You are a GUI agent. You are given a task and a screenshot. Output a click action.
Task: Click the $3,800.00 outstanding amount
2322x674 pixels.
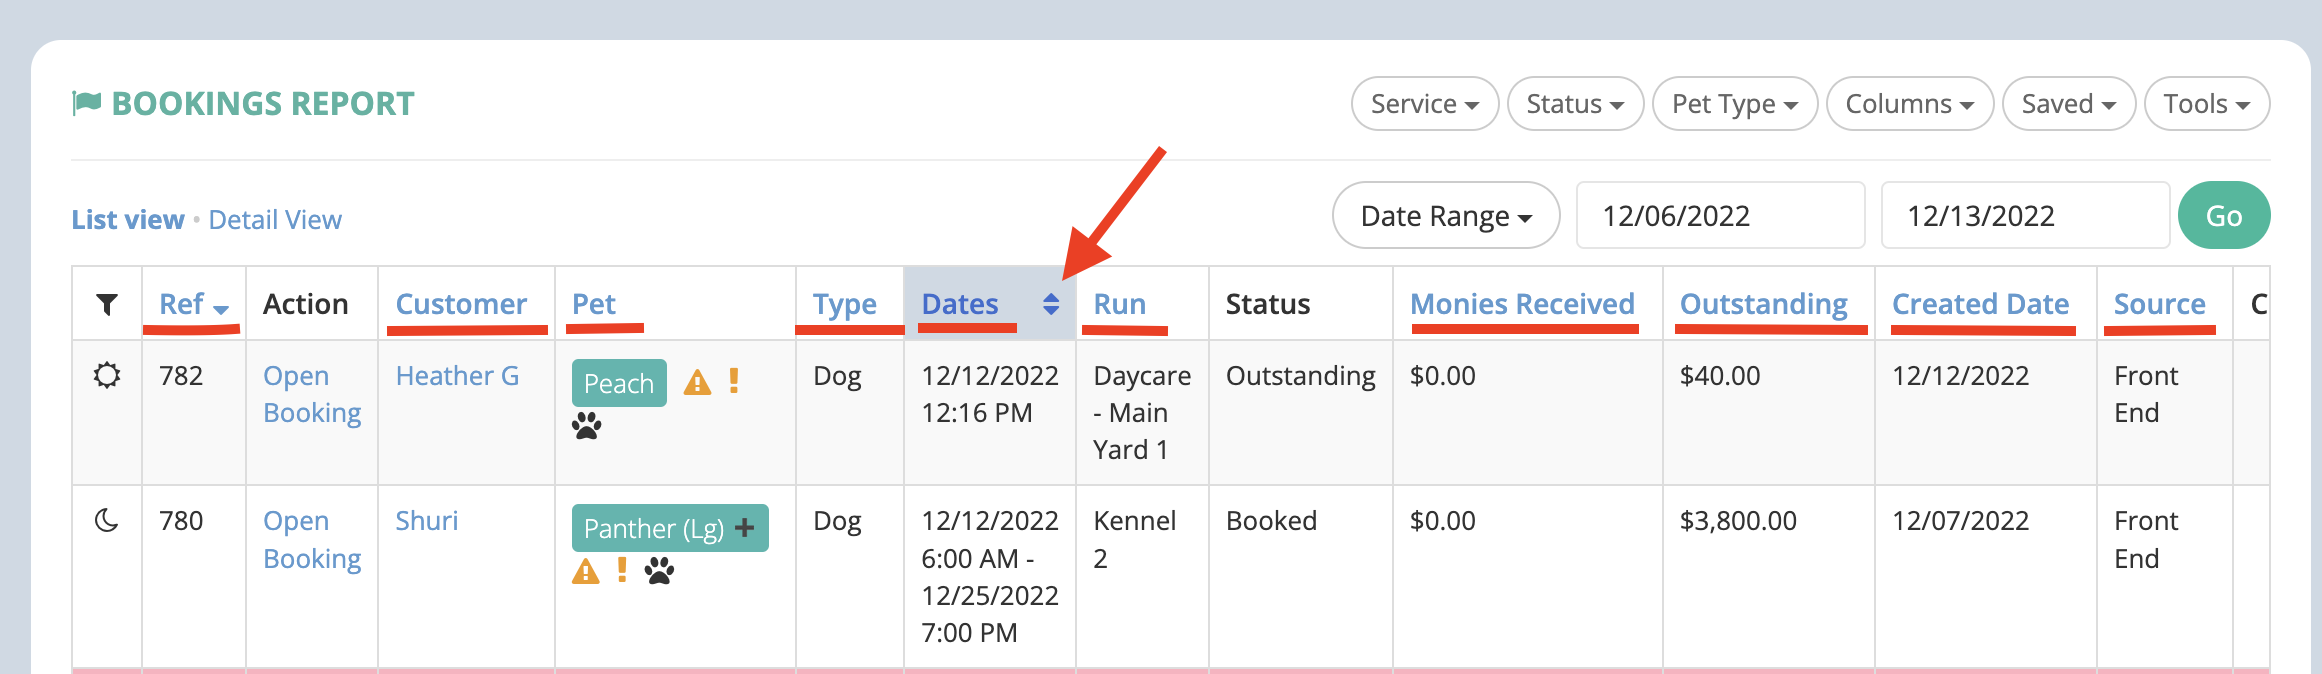[x=1738, y=520]
